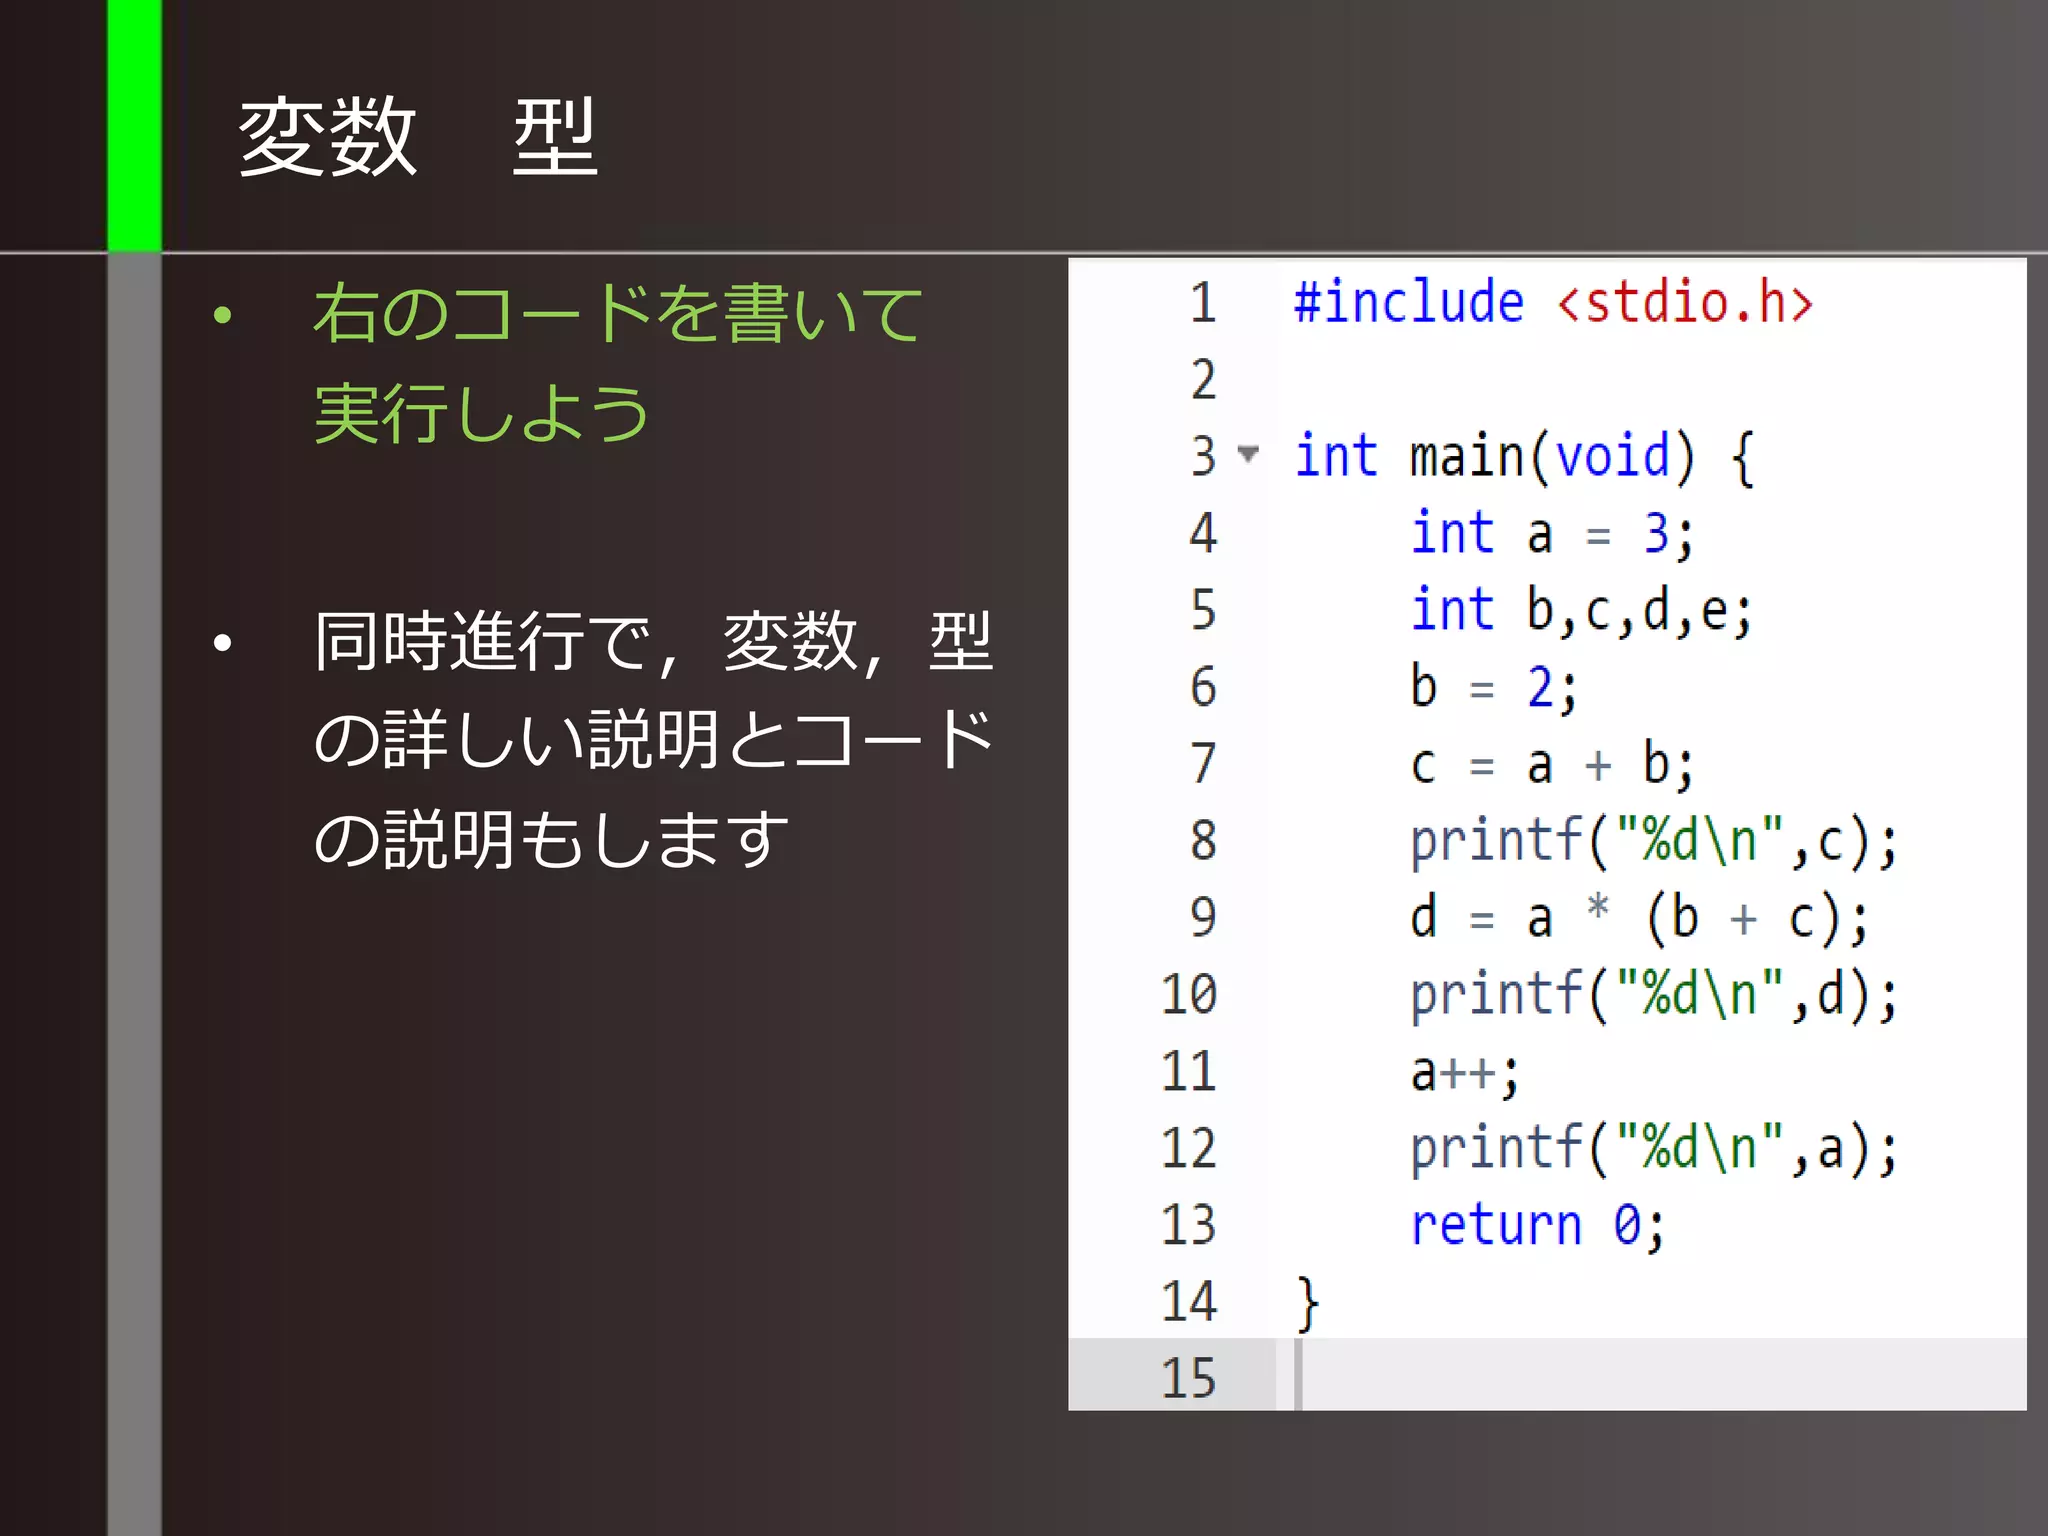This screenshot has width=2048, height=1536.
Task: Click code line b = 2;
Action: (1494, 687)
